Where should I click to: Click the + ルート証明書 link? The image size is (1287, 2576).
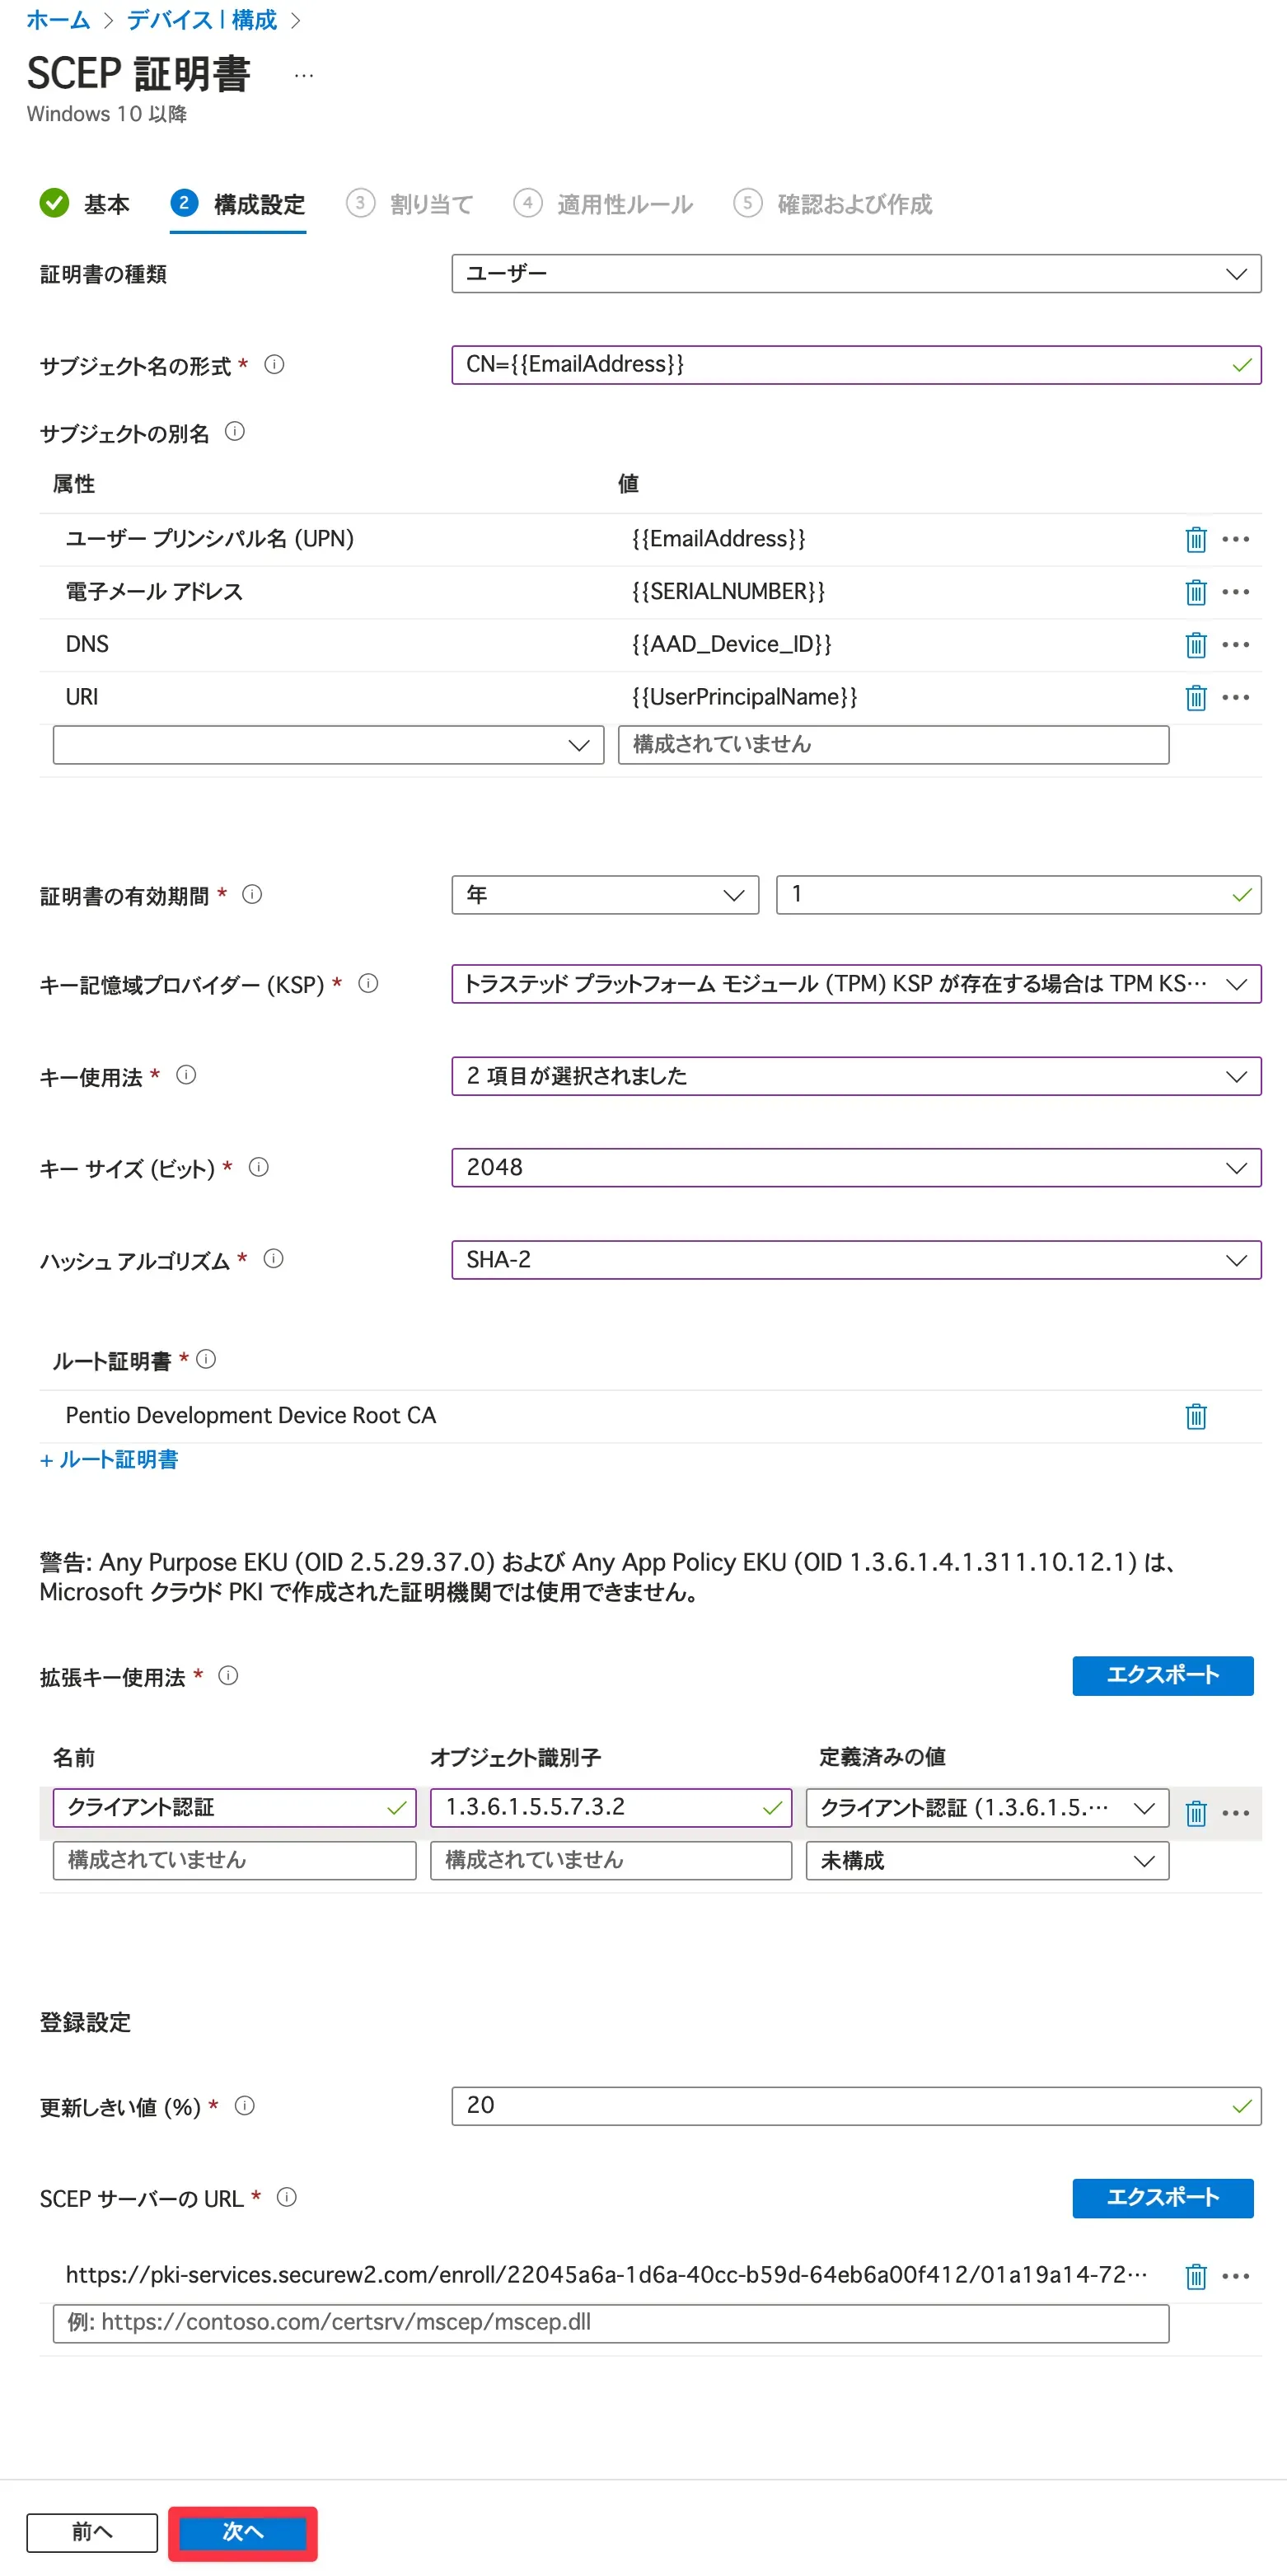tap(109, 1460)
